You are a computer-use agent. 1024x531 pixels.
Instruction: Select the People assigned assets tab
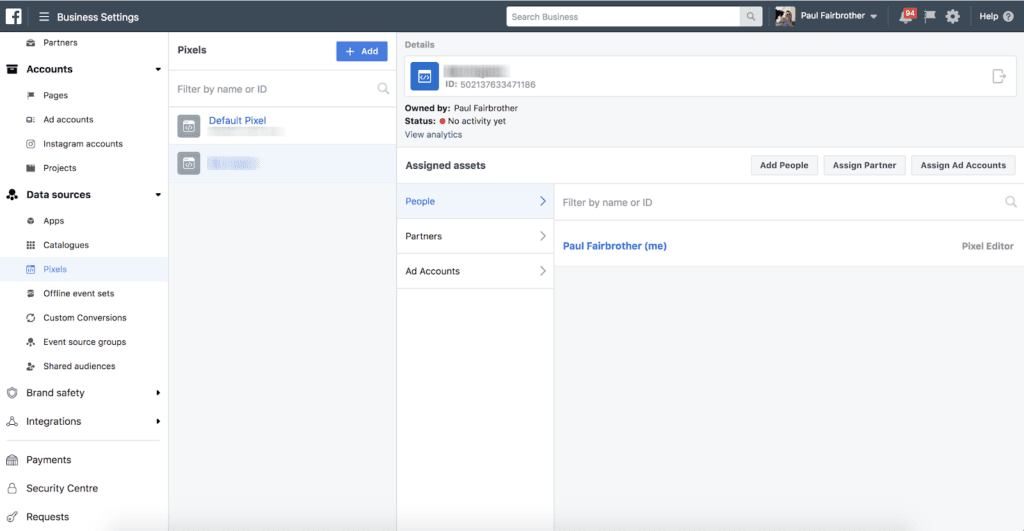[x=475, y=201]
